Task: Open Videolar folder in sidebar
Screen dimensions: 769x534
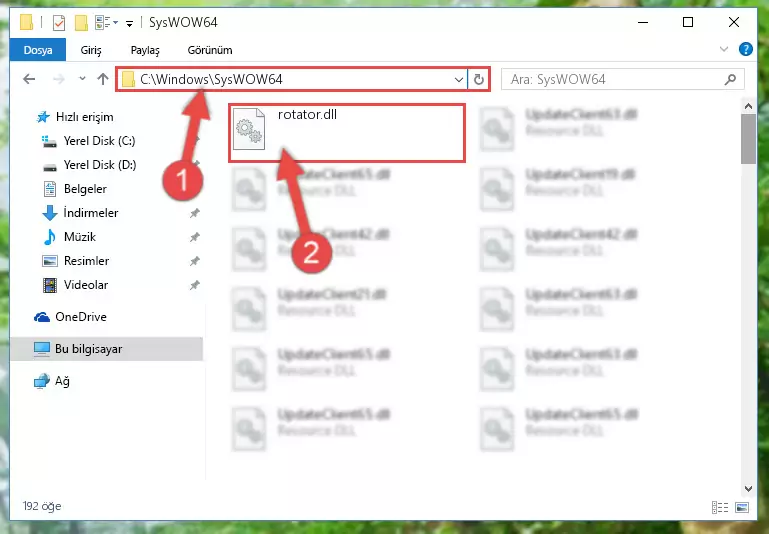Action: point(86,285)
